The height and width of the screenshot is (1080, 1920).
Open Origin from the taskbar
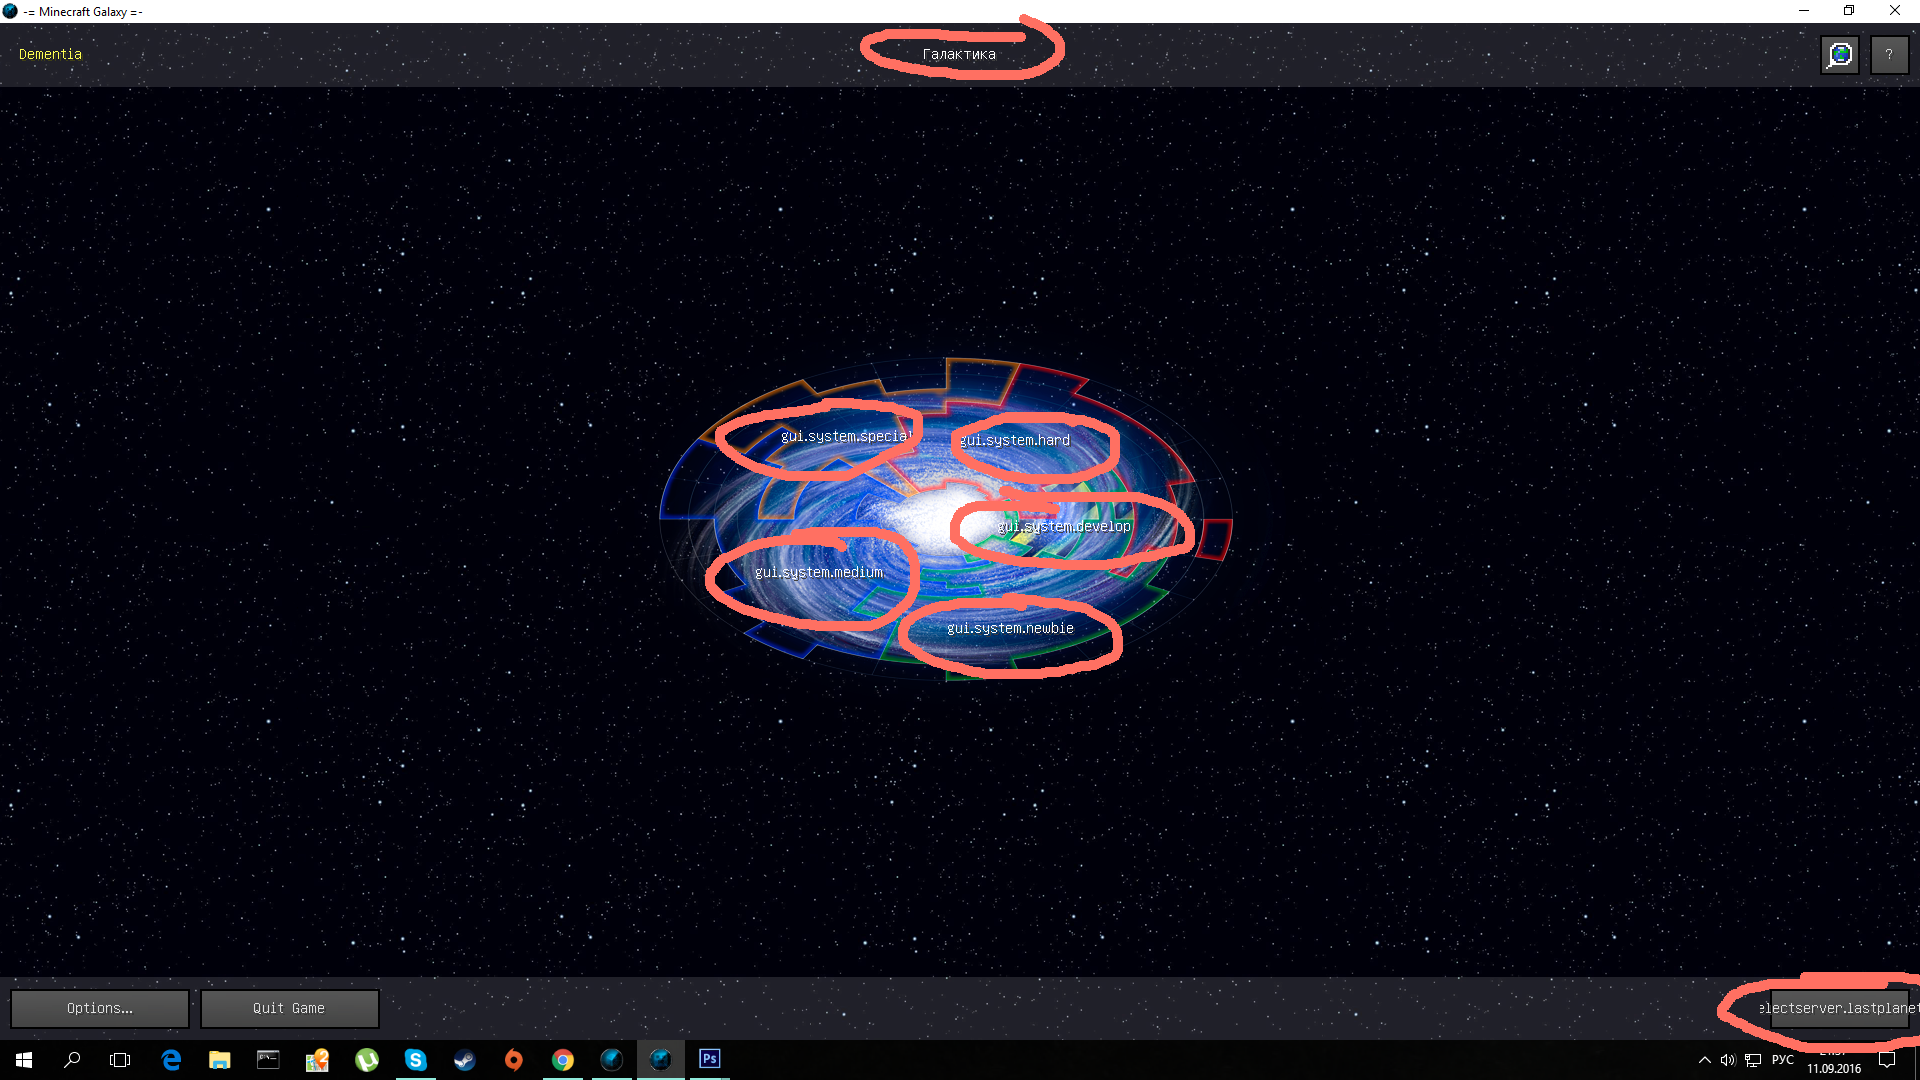click(x=514, y=1060)
